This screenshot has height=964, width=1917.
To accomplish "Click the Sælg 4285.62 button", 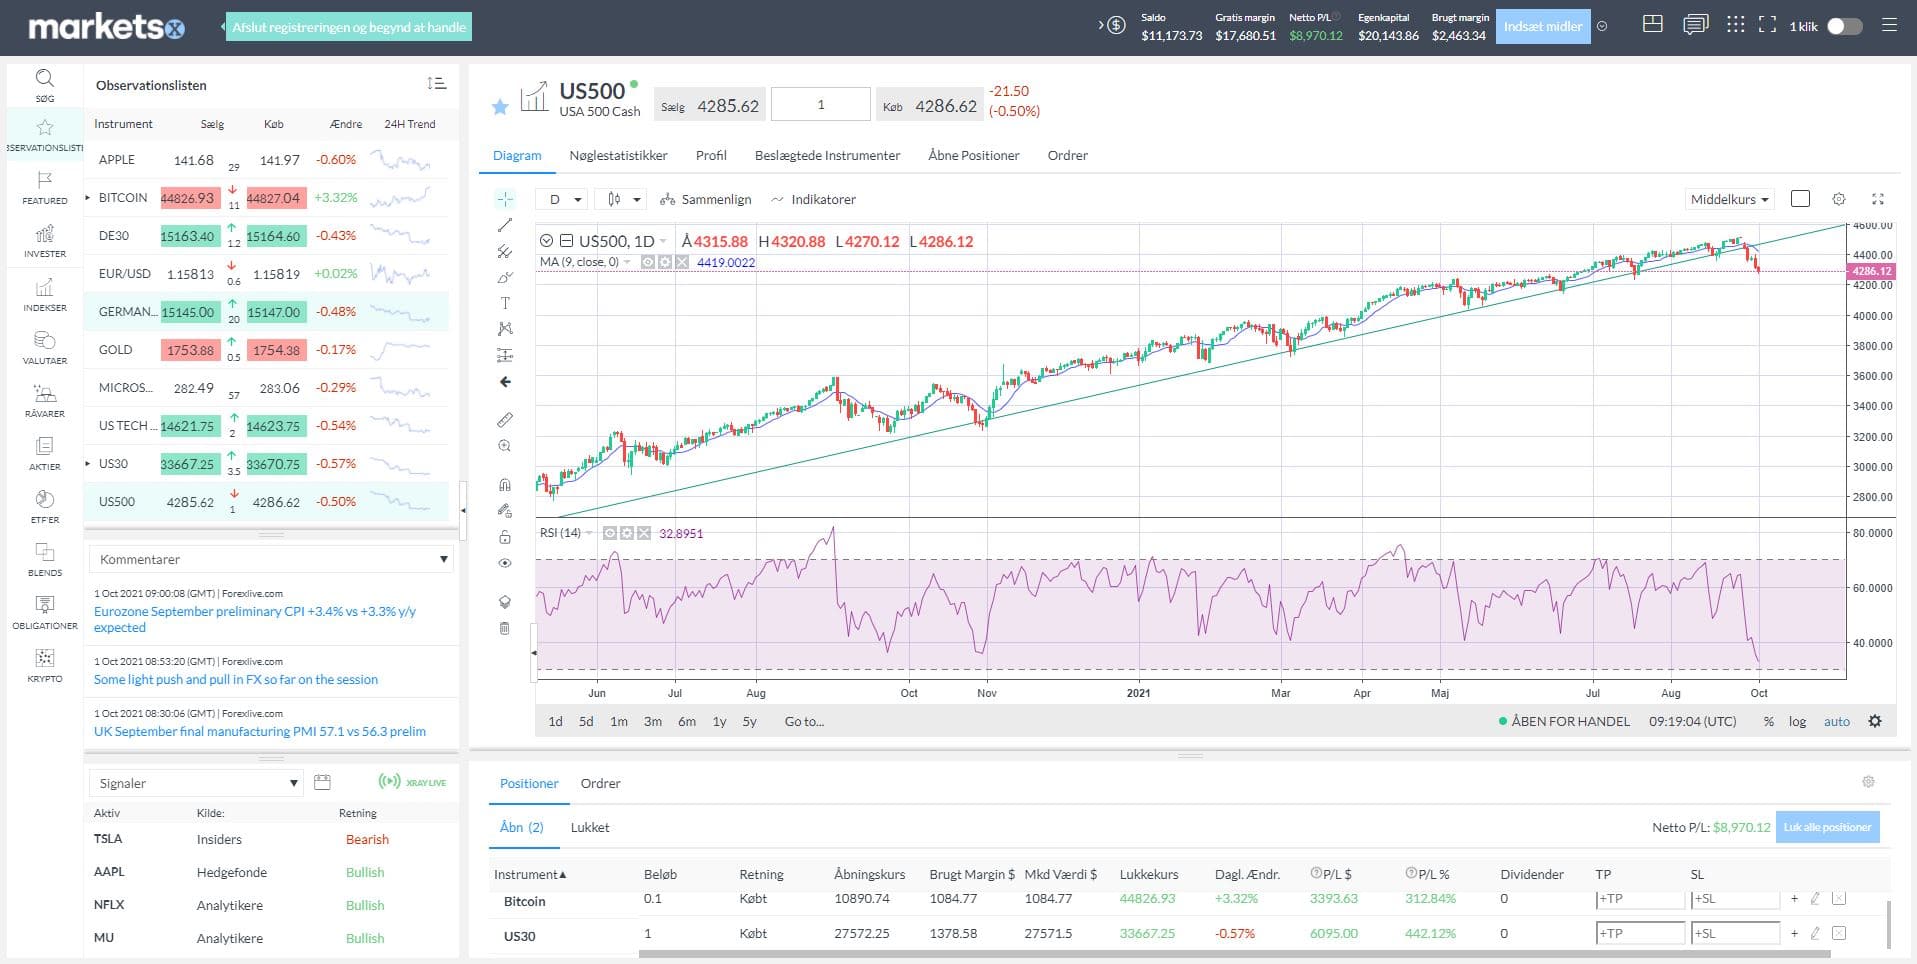I will coord(710,106).
